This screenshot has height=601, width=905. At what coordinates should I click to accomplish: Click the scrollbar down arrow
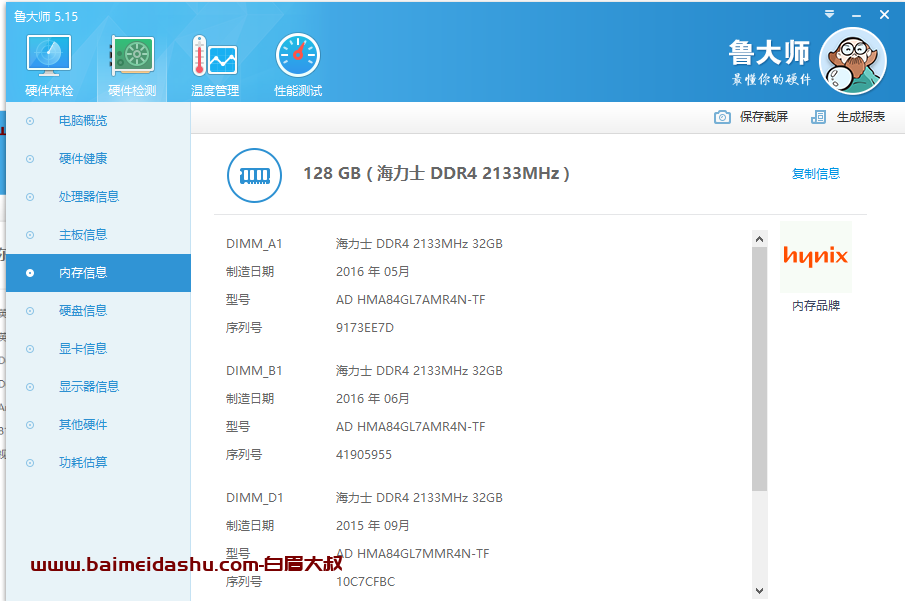click(x=760, y=591)
